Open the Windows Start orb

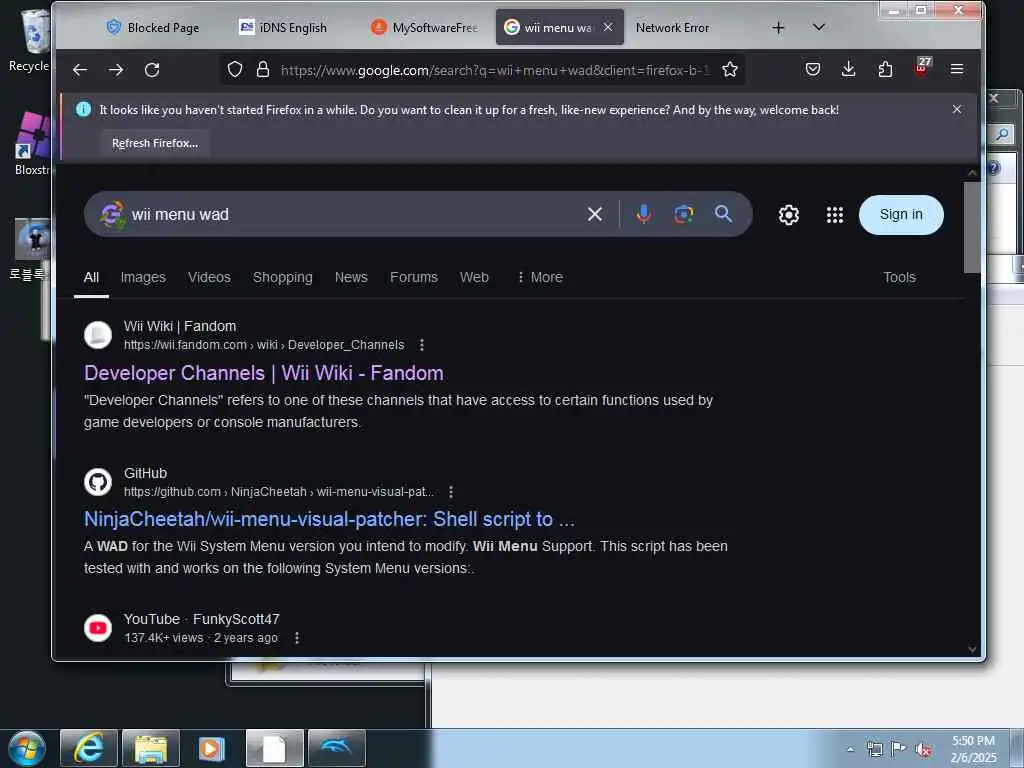pos(27,748)
